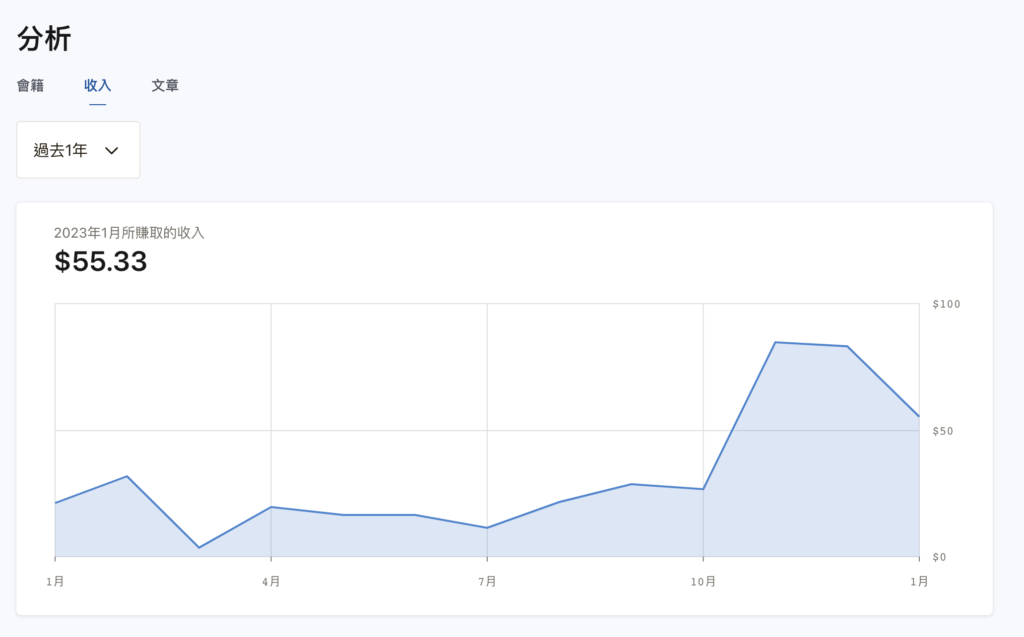
Task: Click the 分析 page heading
Action: point(44,39)
